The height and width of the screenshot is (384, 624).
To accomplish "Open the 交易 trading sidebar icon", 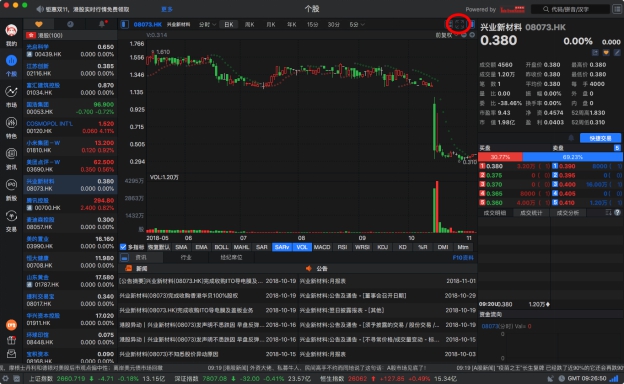I will (11, 216).
